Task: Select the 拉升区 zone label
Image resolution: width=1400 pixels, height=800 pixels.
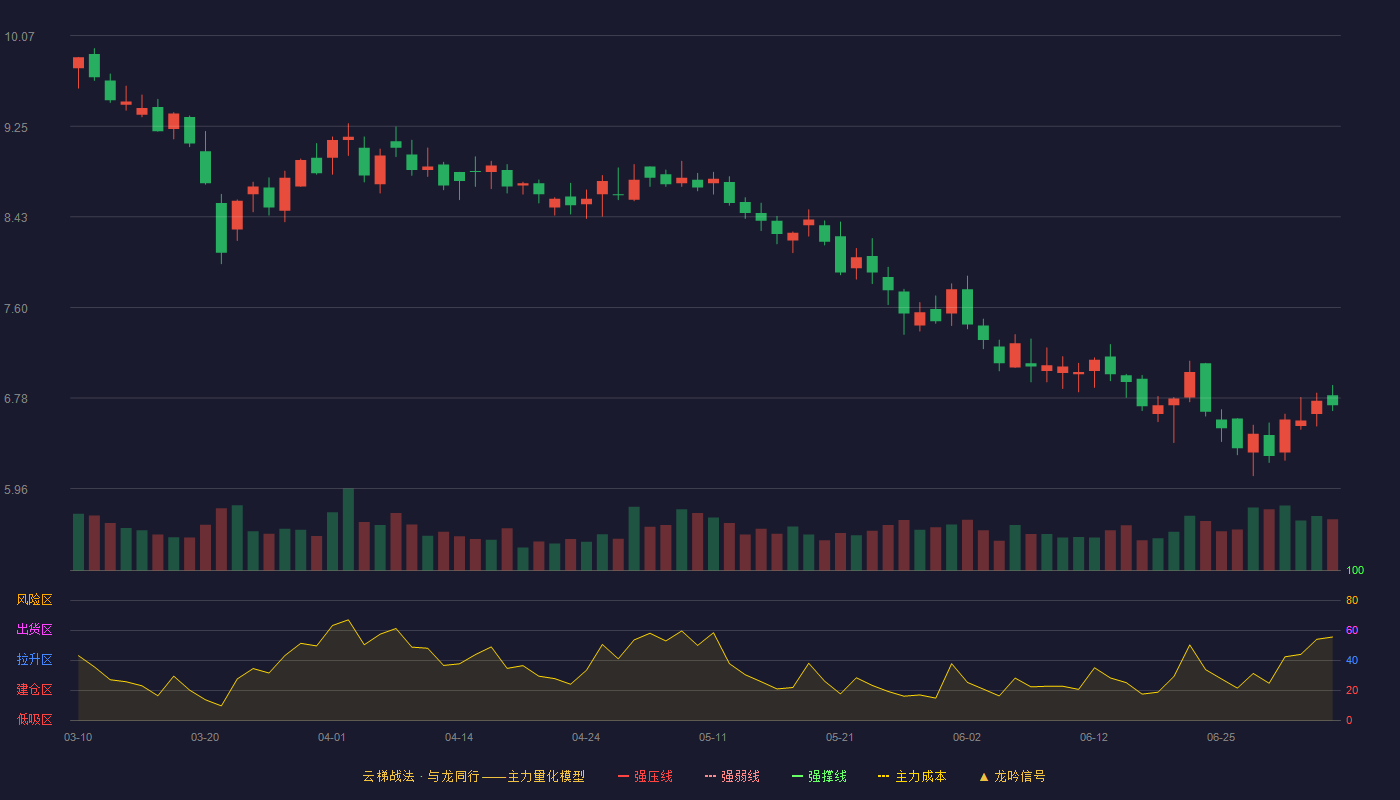Action: tap(34, 660)
